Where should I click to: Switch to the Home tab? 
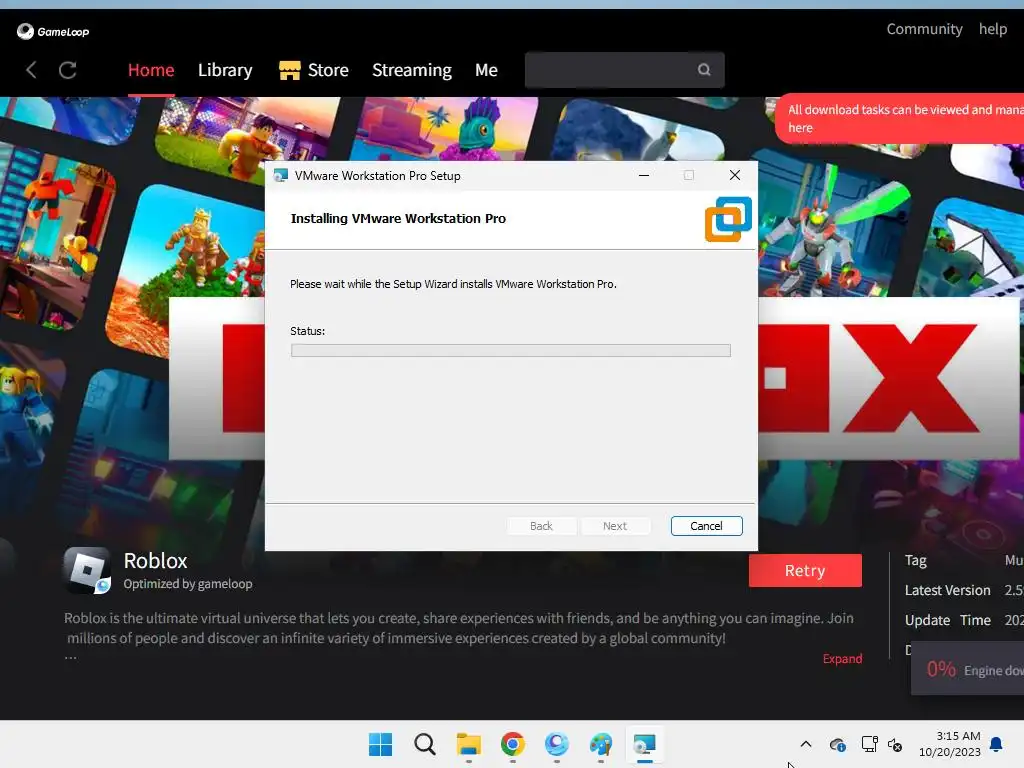[x=151, y=70]
